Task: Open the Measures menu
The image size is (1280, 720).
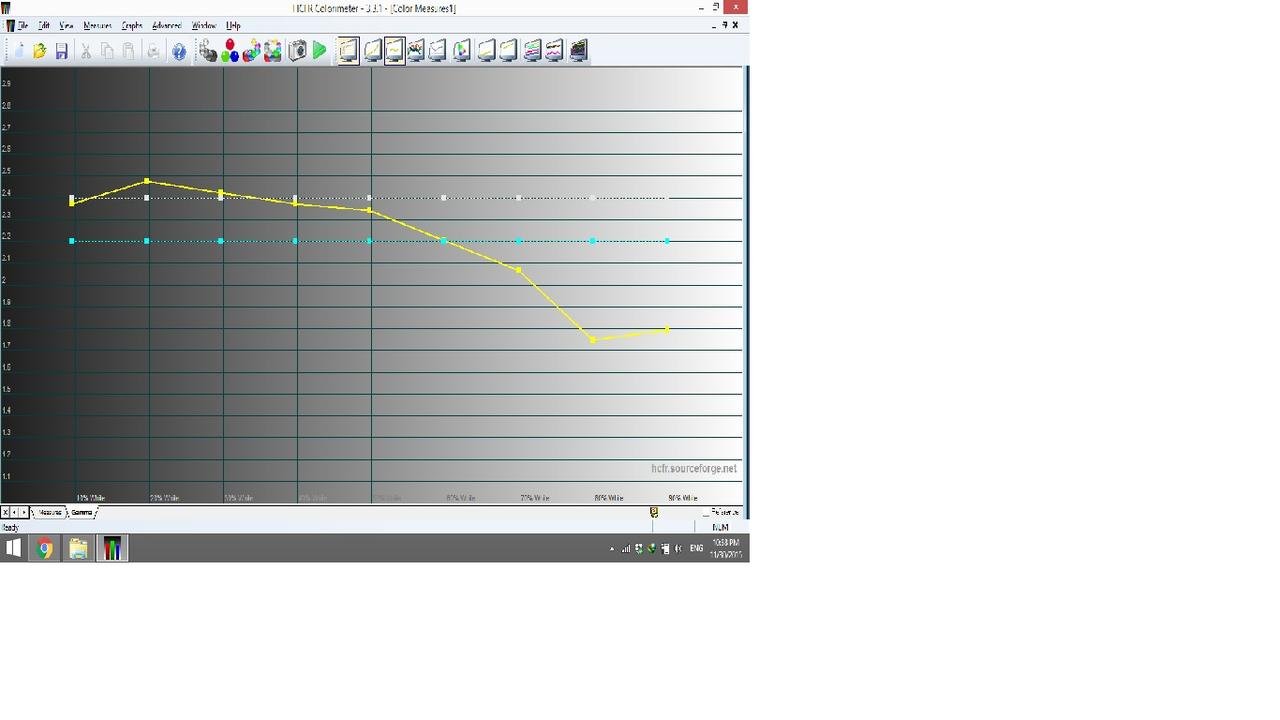Action: click(x=97, y=25)
